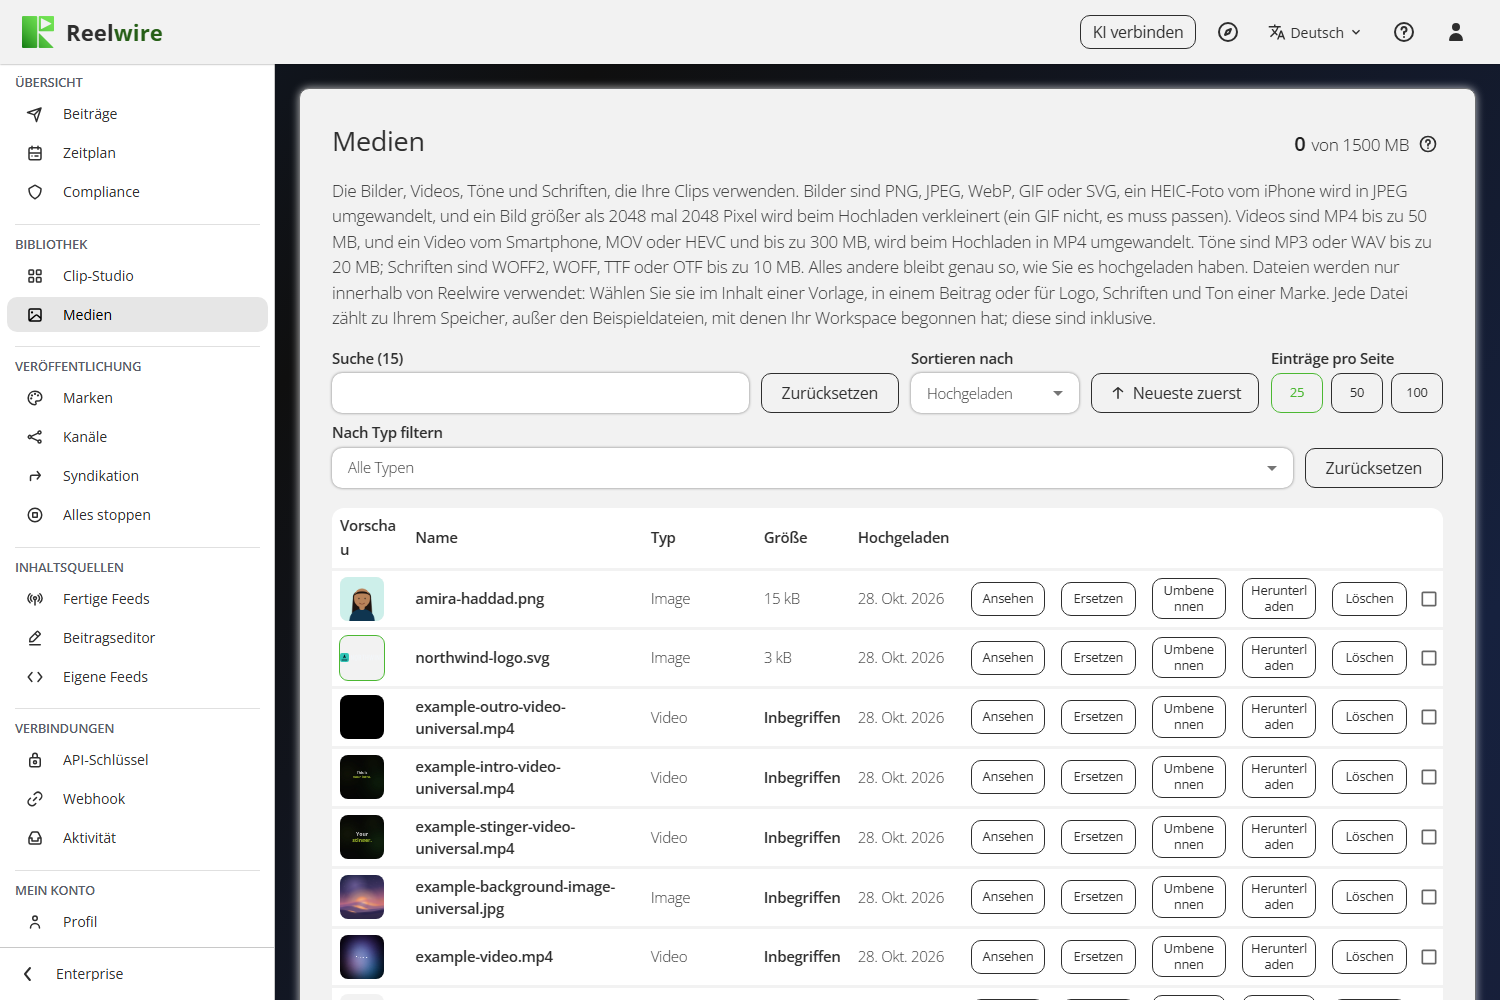Select 50 entries per page
Screen dimensions: 1500x1000
(1357, 393)
